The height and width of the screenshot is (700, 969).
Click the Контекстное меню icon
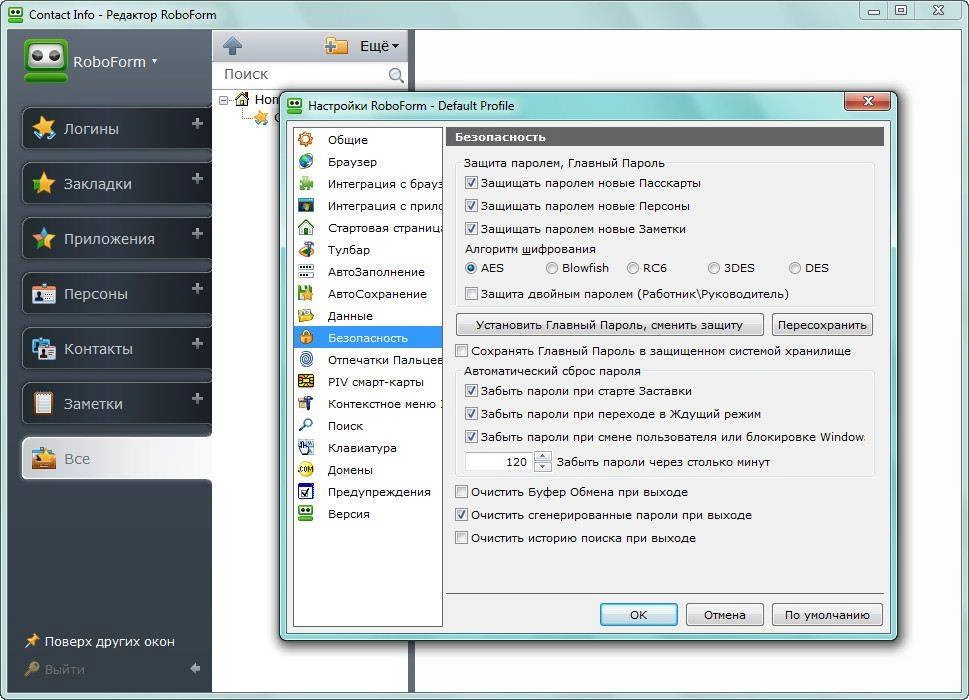306,403
